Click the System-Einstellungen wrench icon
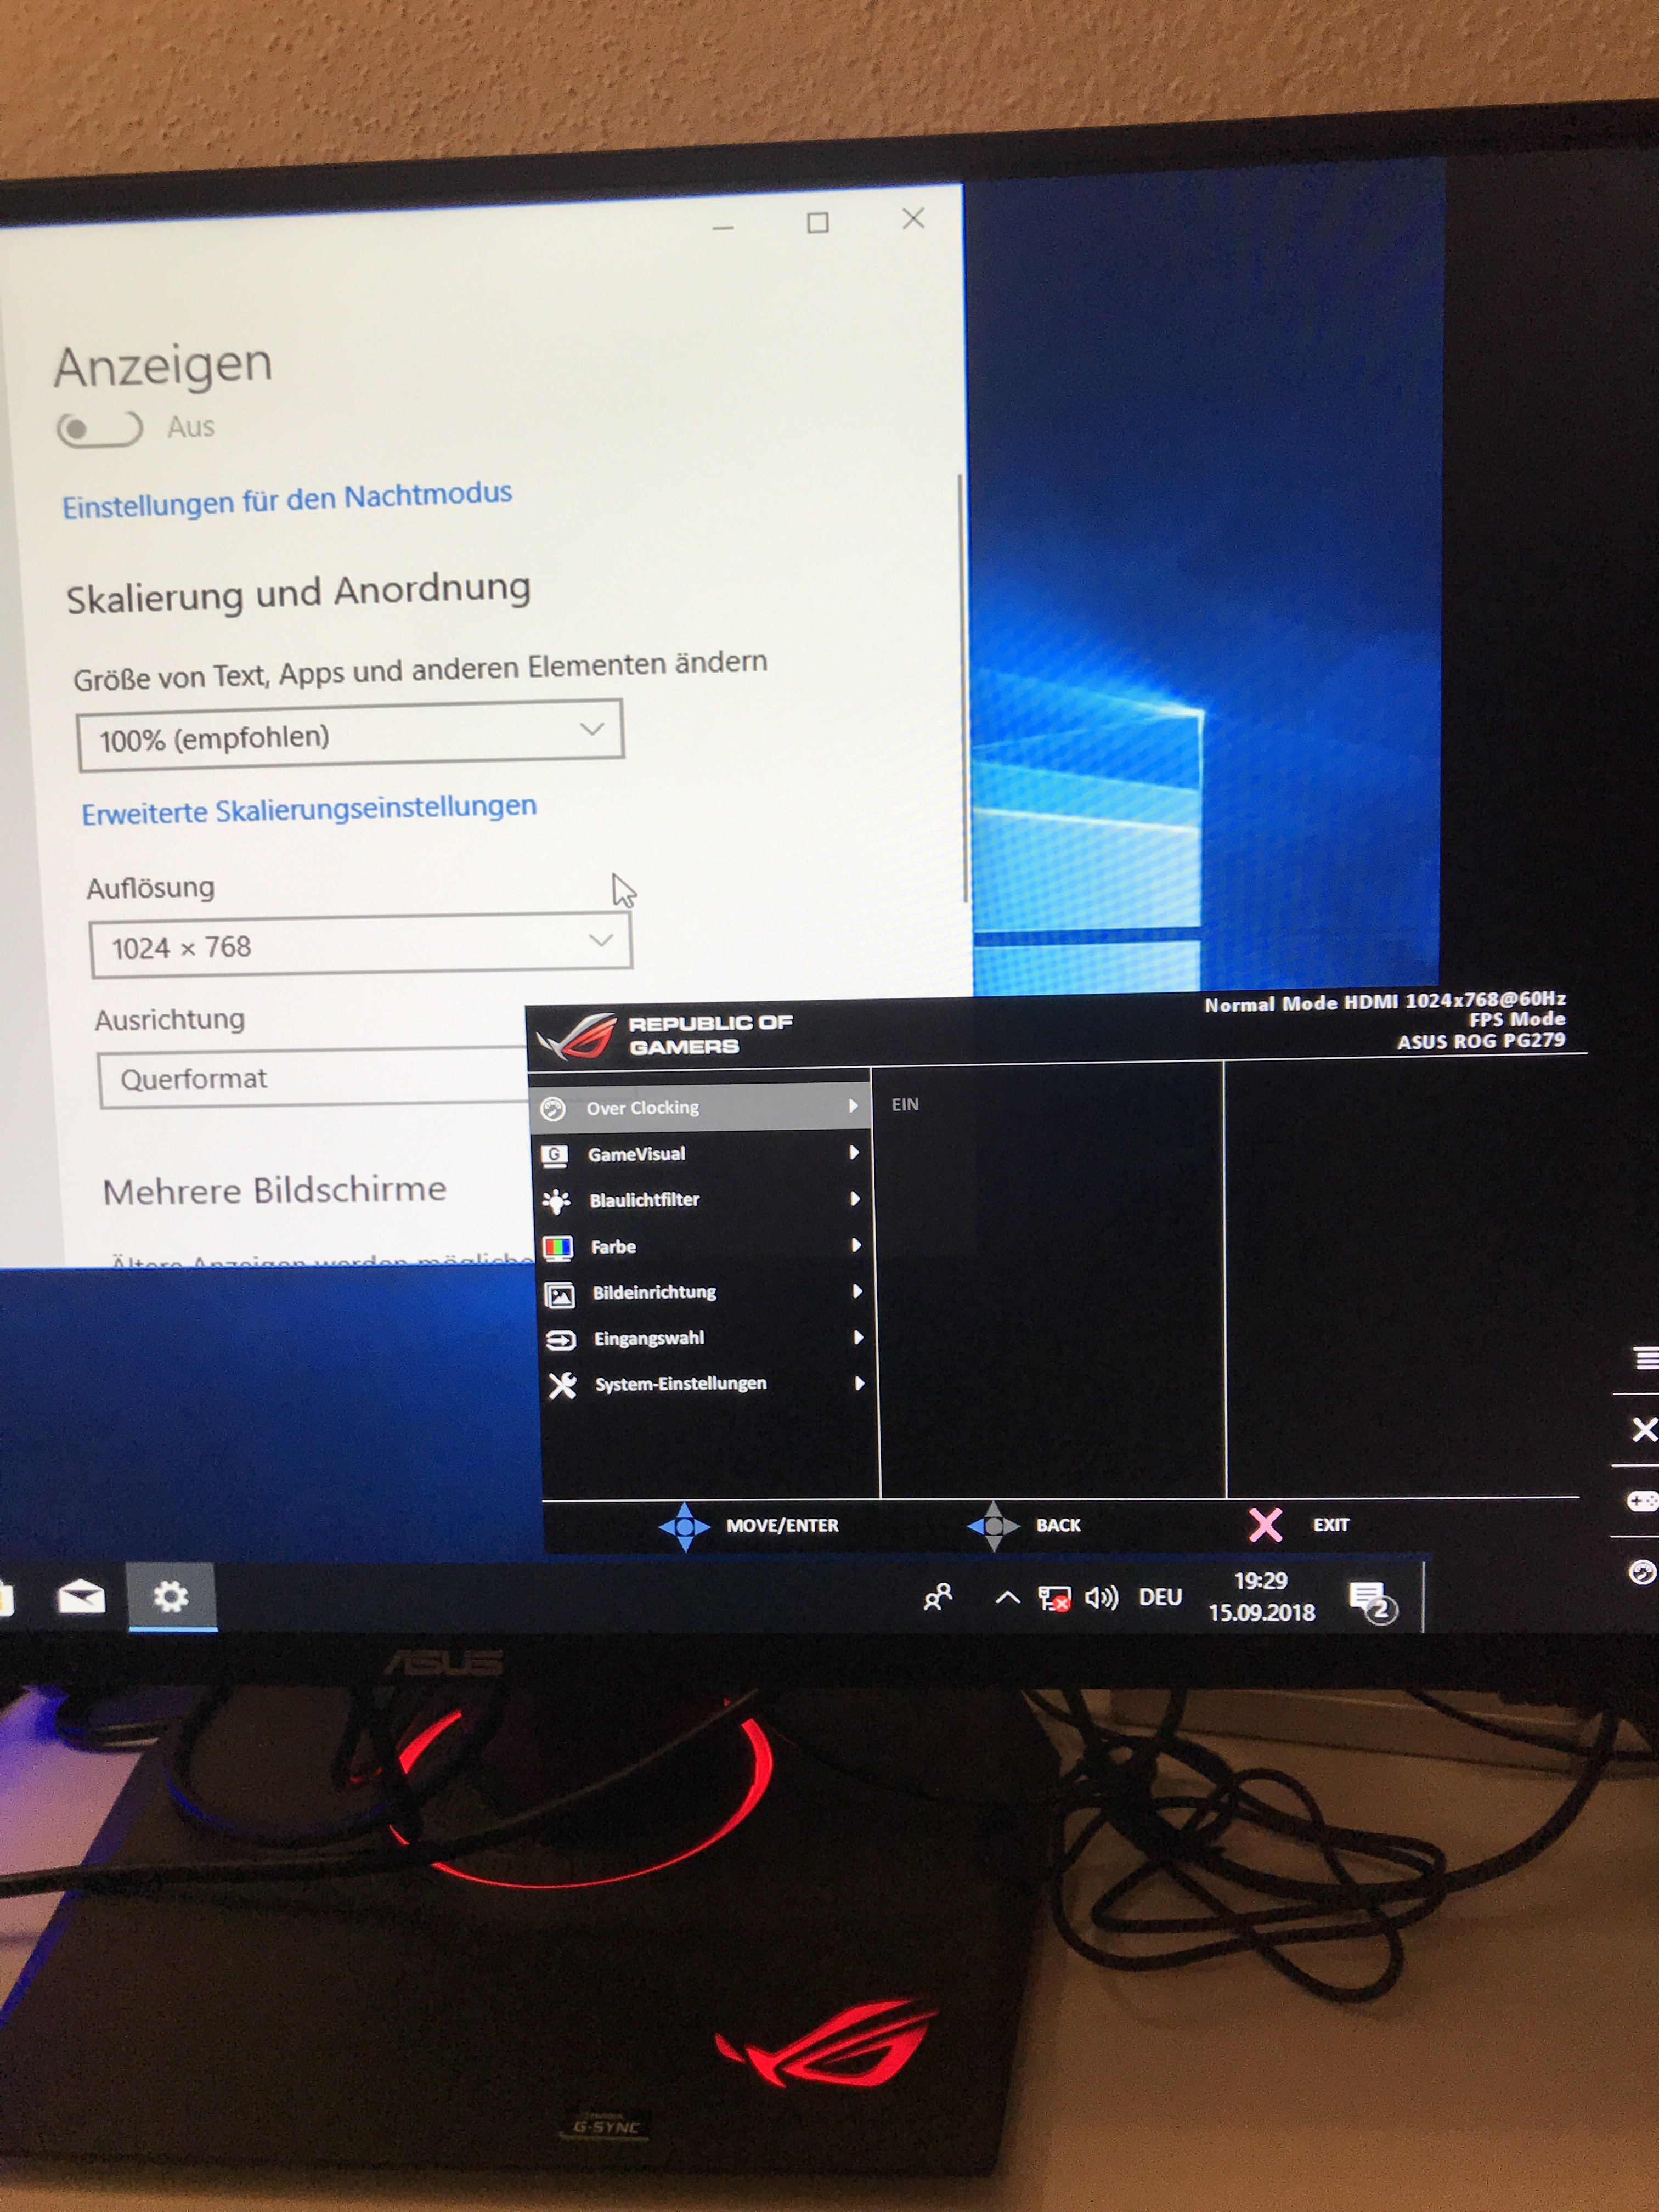 coord(562,1386)
